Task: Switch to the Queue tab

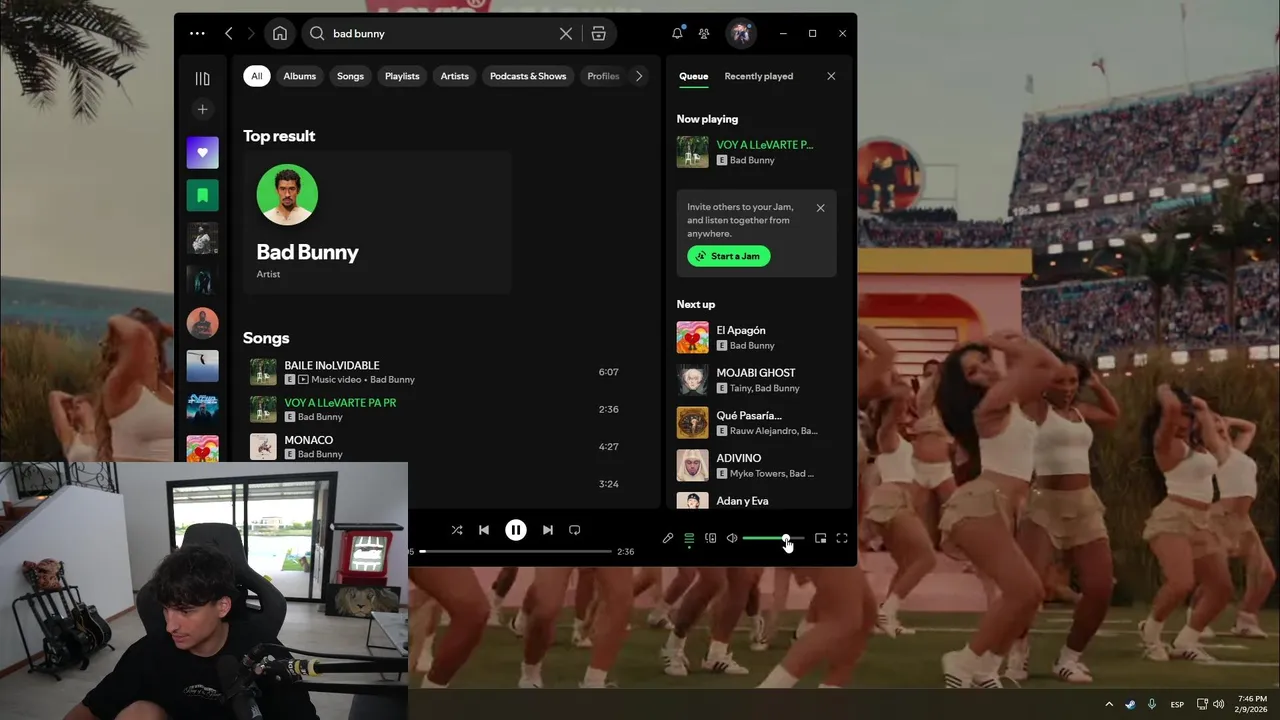Action: point(693,76)
